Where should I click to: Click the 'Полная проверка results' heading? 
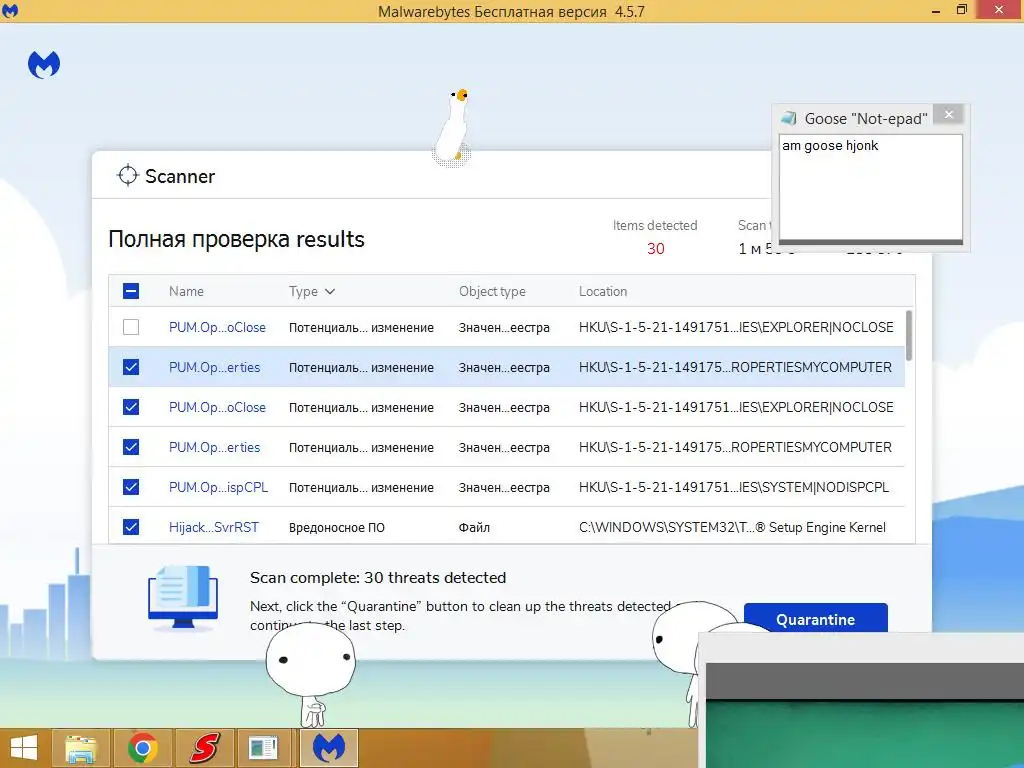(x=236, y=239)
